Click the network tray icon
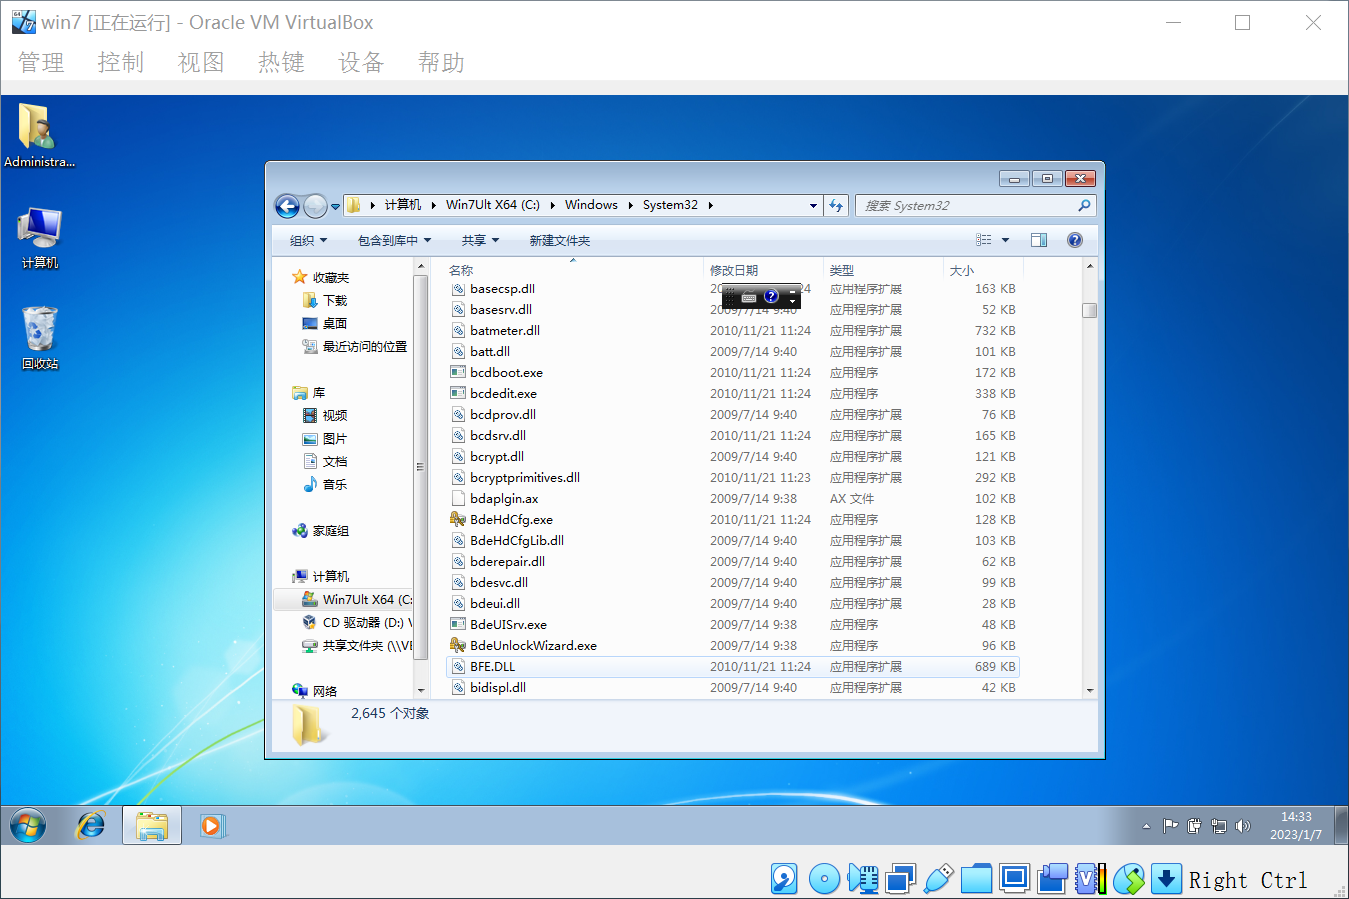This screenshot has height=899, width=1349. tap(1219, 826)
